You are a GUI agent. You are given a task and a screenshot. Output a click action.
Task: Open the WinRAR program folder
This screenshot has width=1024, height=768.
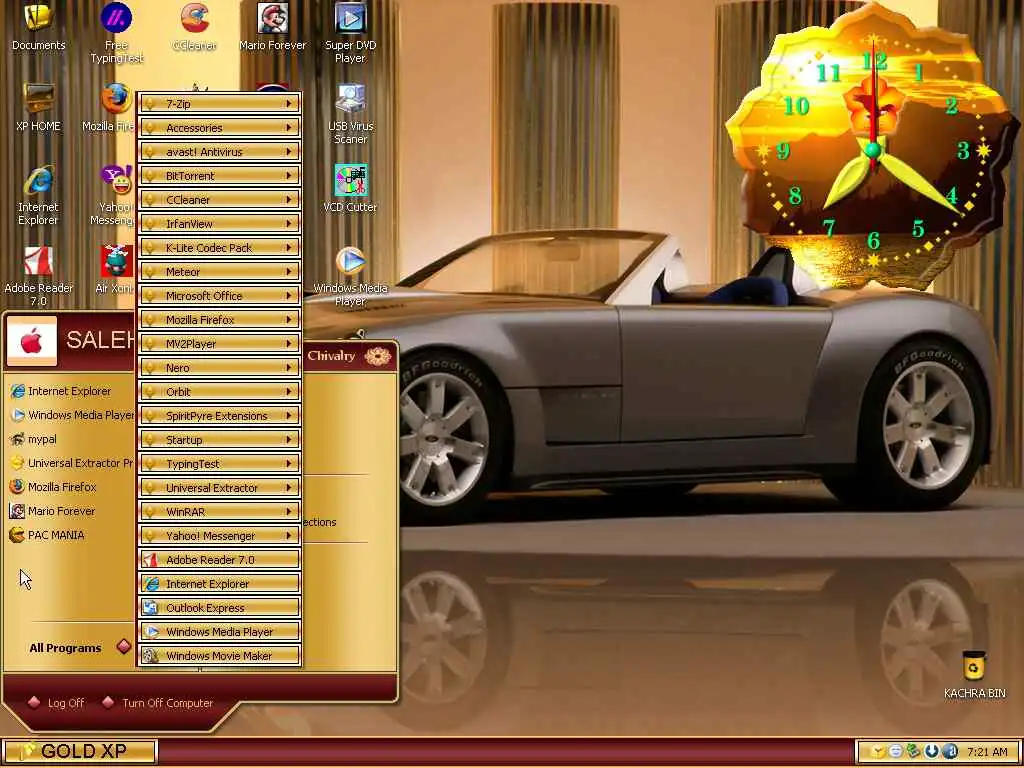tap(219, 512)
